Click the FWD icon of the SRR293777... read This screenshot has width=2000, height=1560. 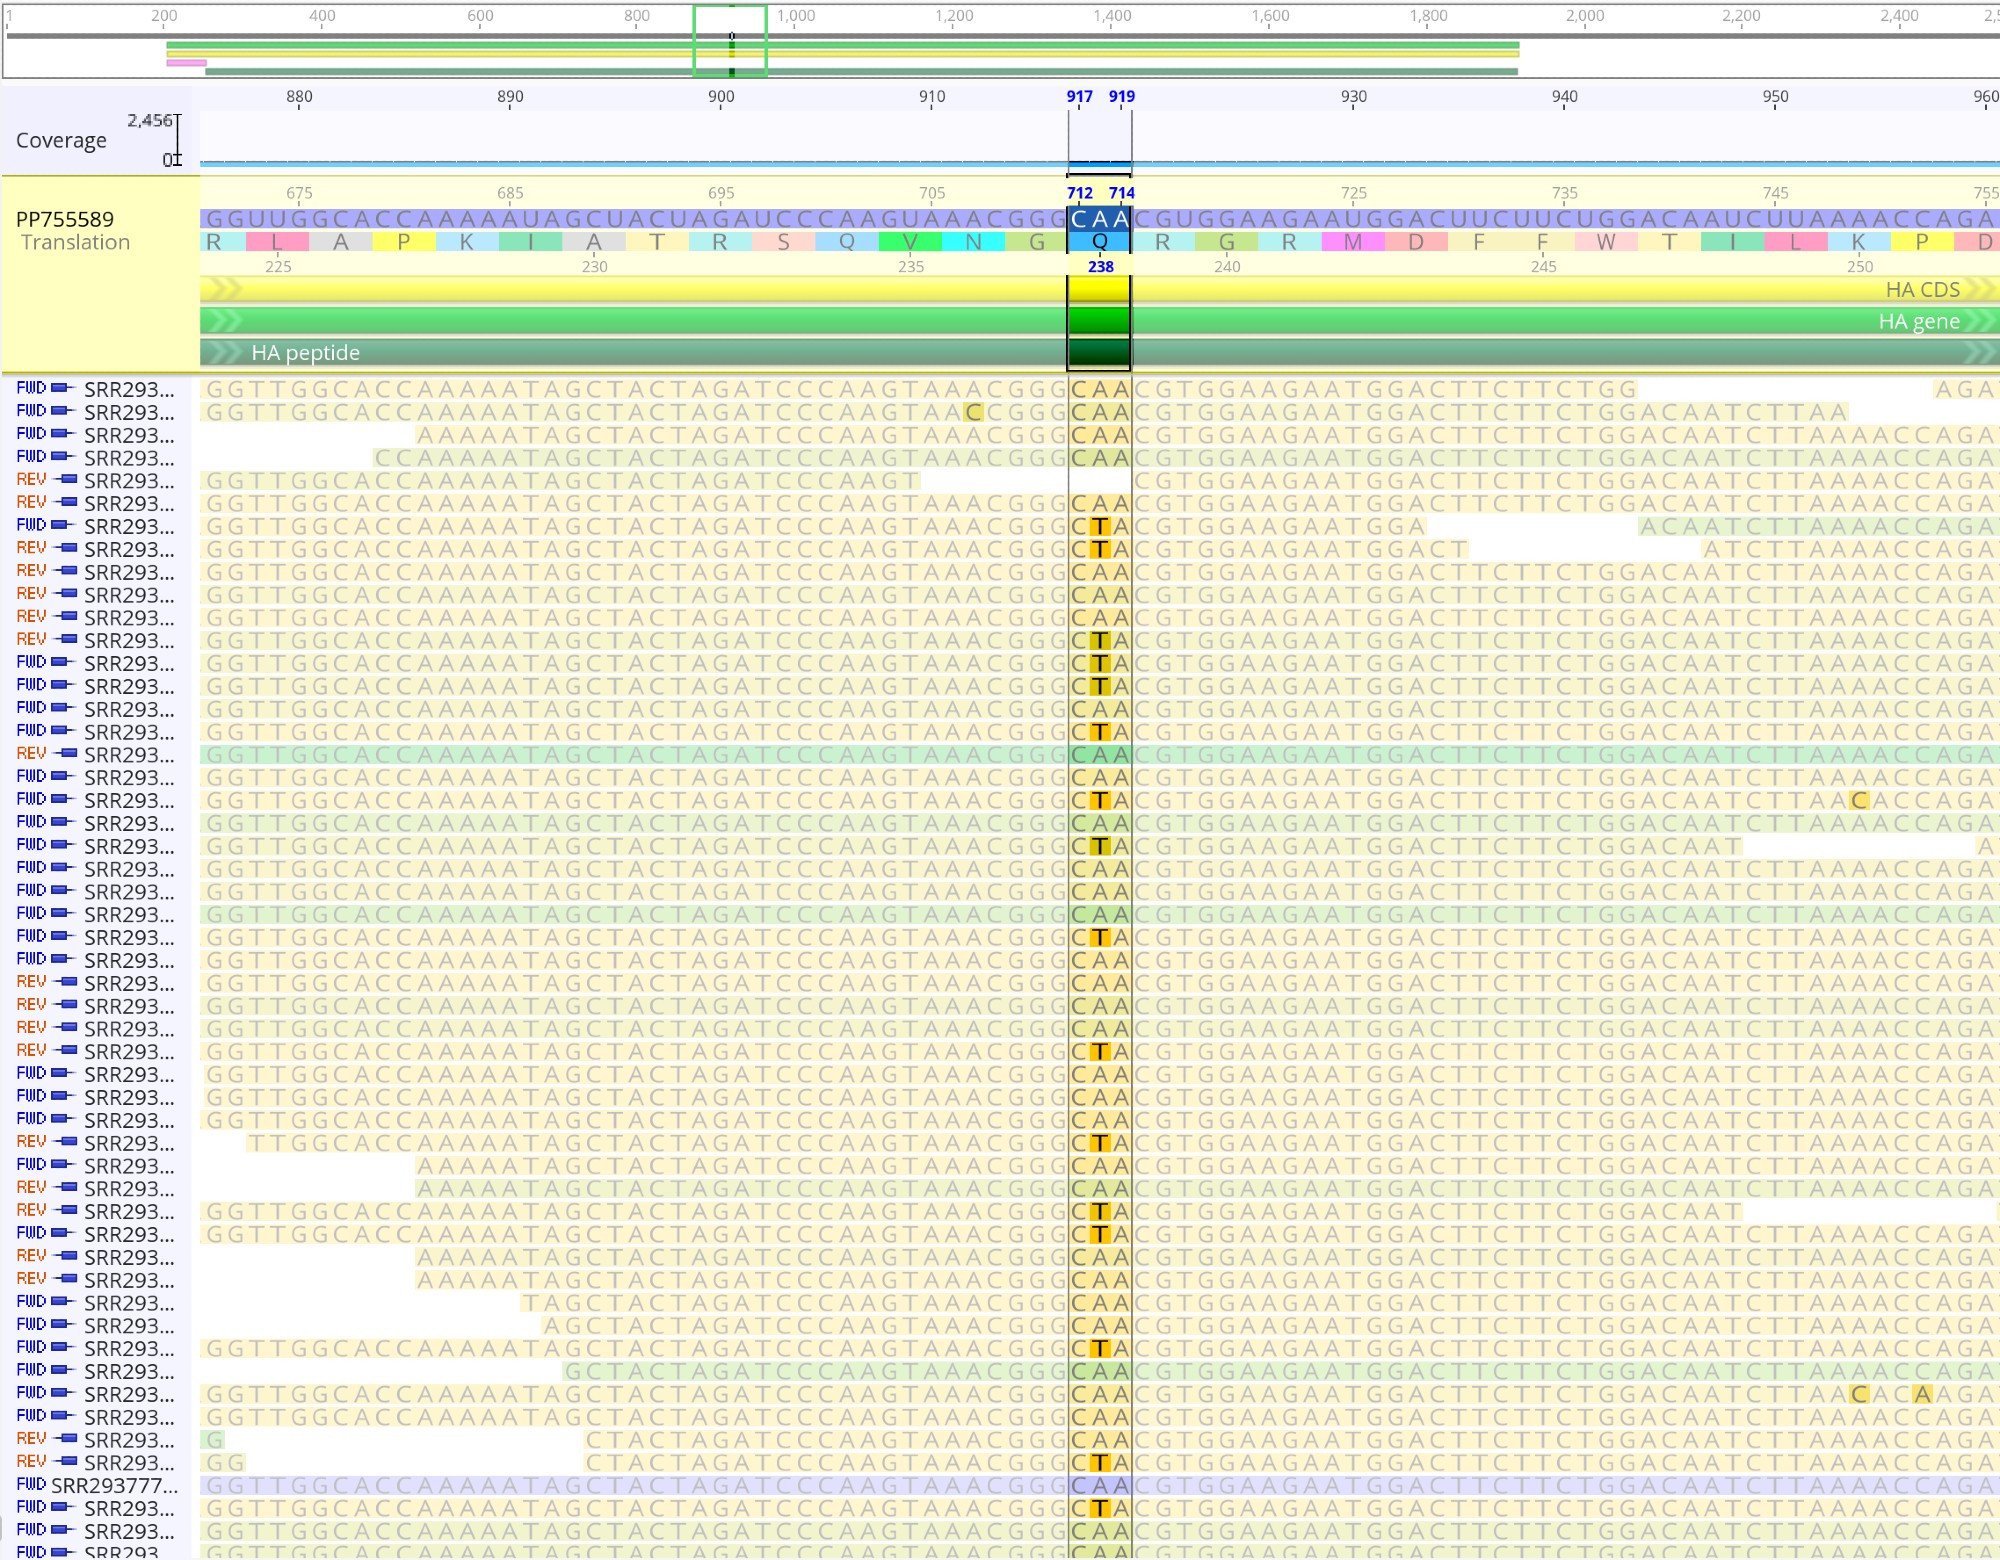pyautogui.click(x=31, y=1484)
